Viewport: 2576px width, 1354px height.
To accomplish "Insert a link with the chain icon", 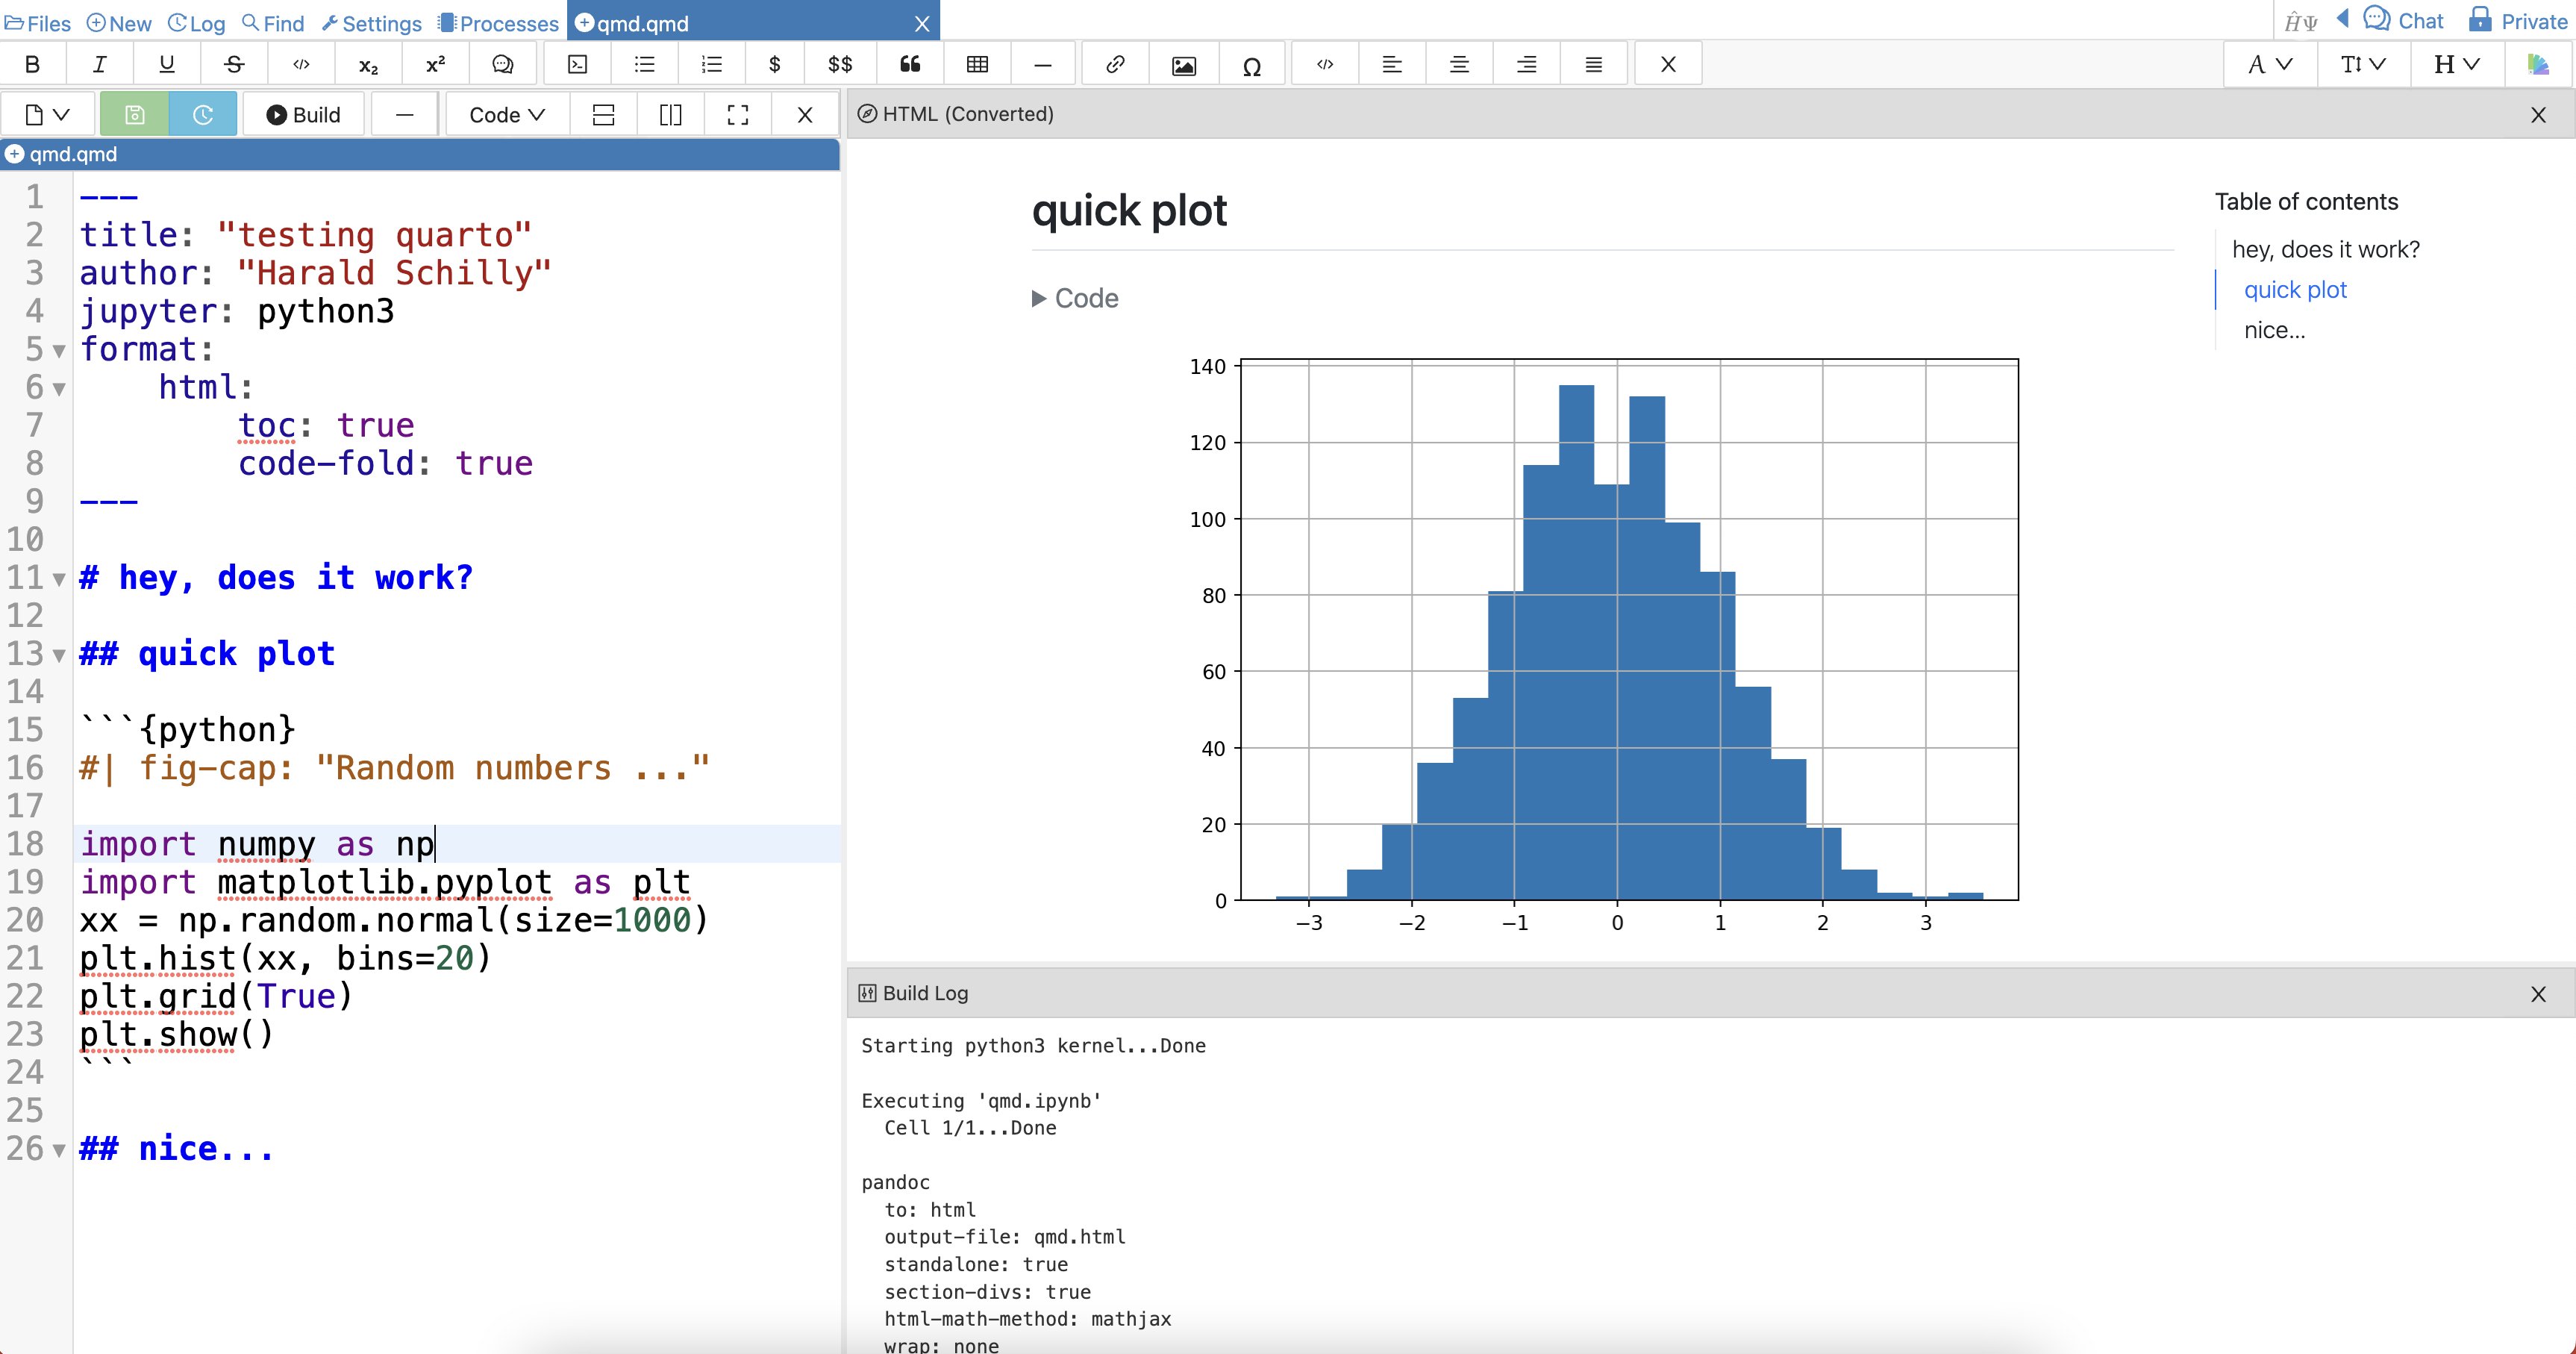I will point(1115,65).
